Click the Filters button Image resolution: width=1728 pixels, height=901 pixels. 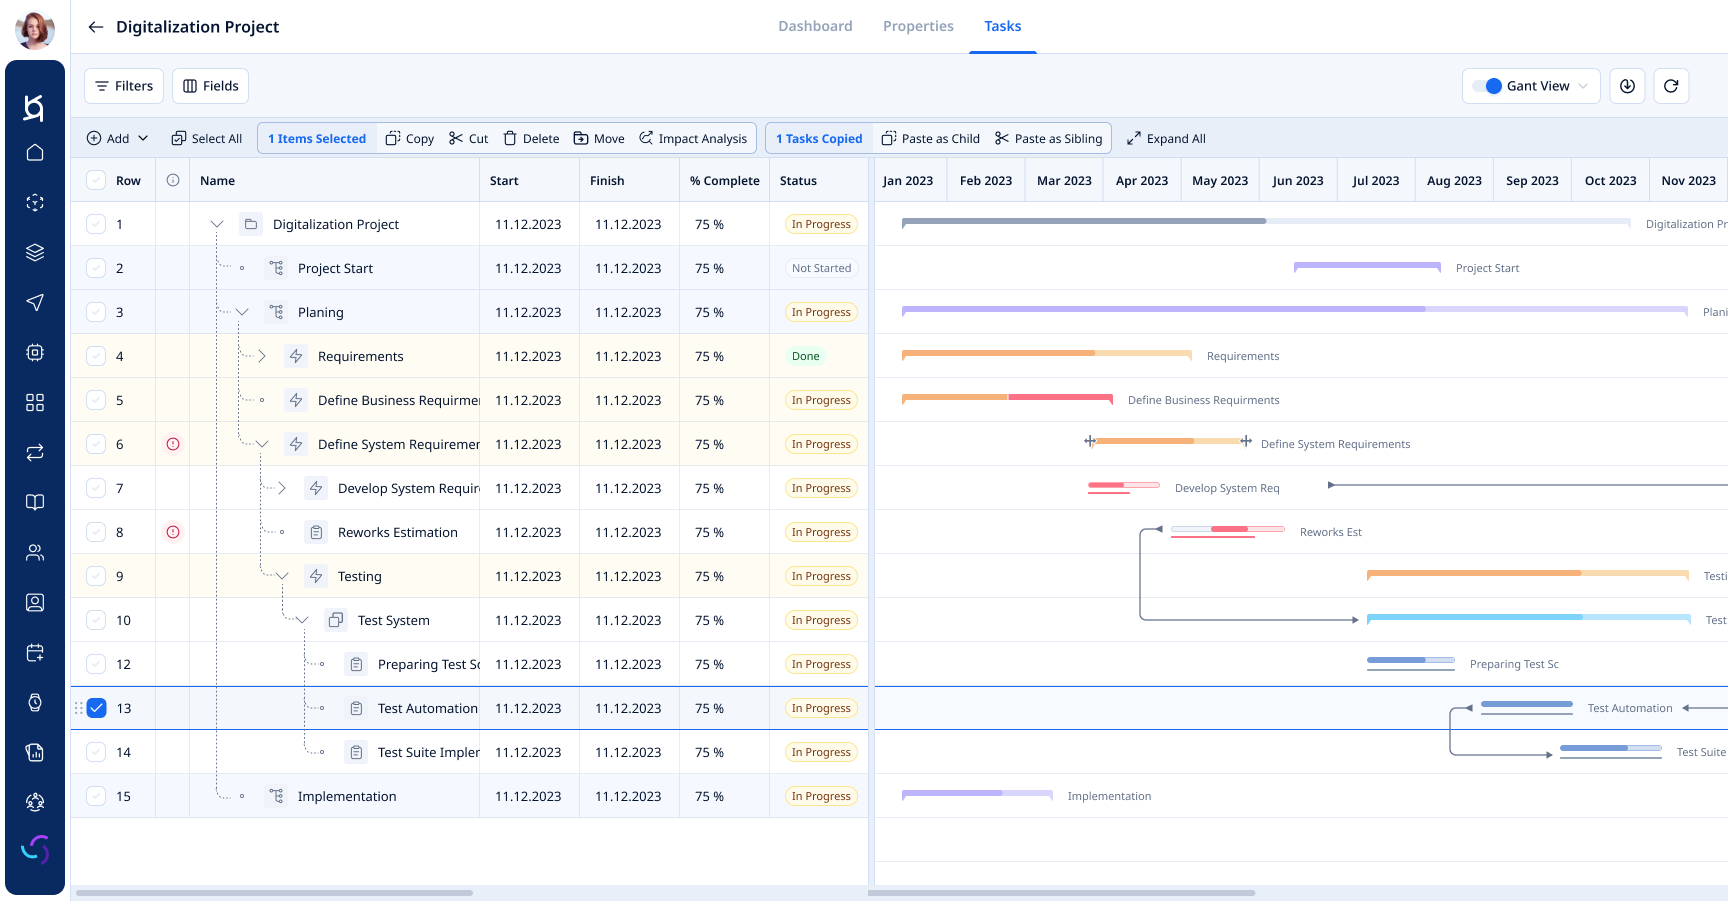[124, 86]
